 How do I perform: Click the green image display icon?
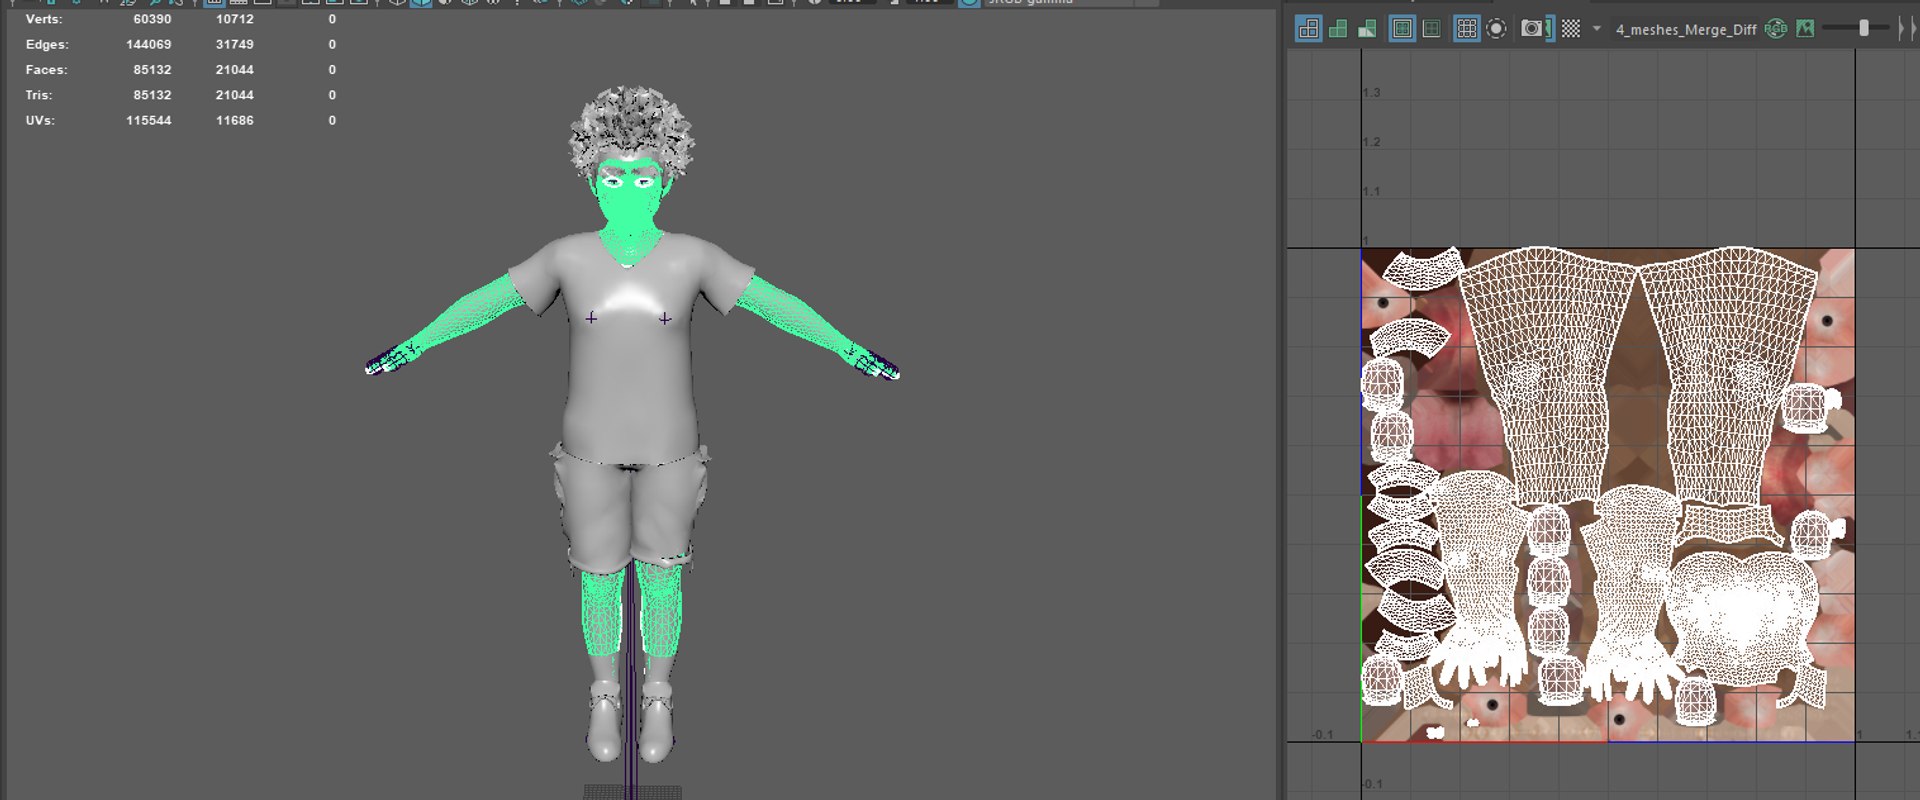(1805, 29)
